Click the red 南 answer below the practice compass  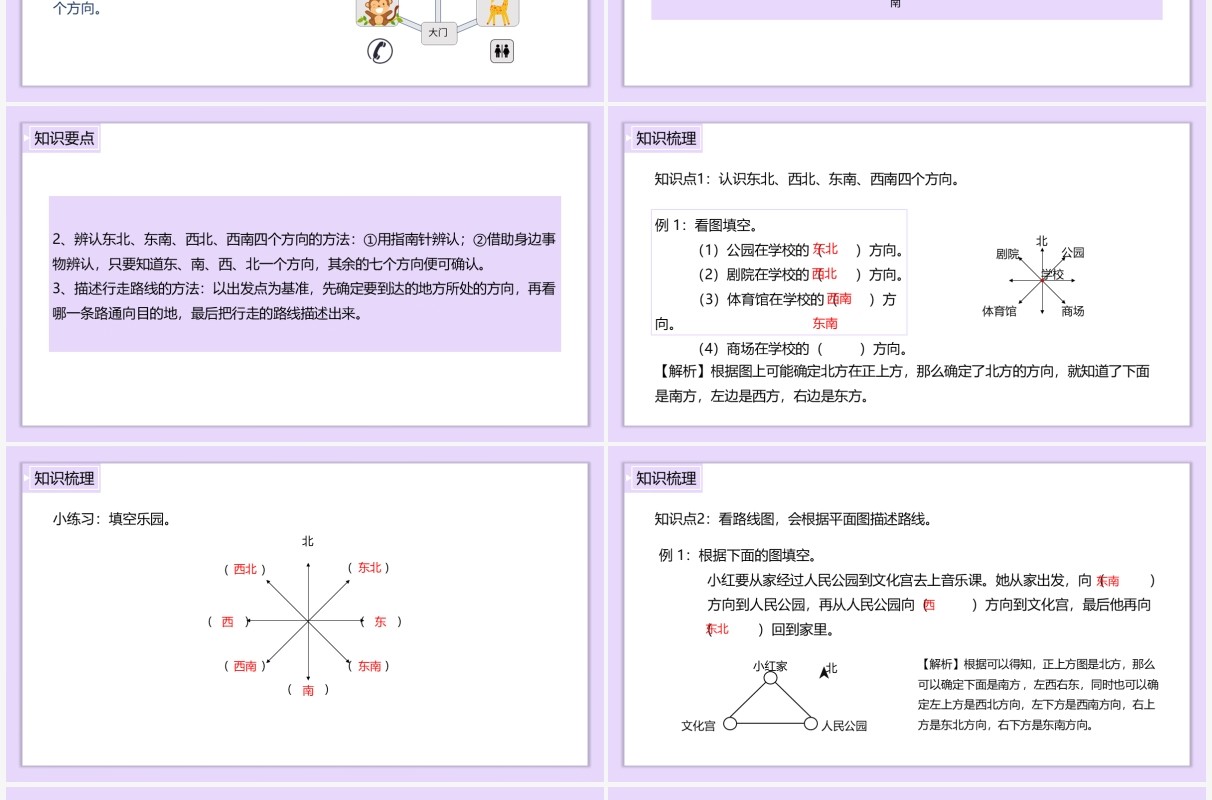click(x=308, y=690)
